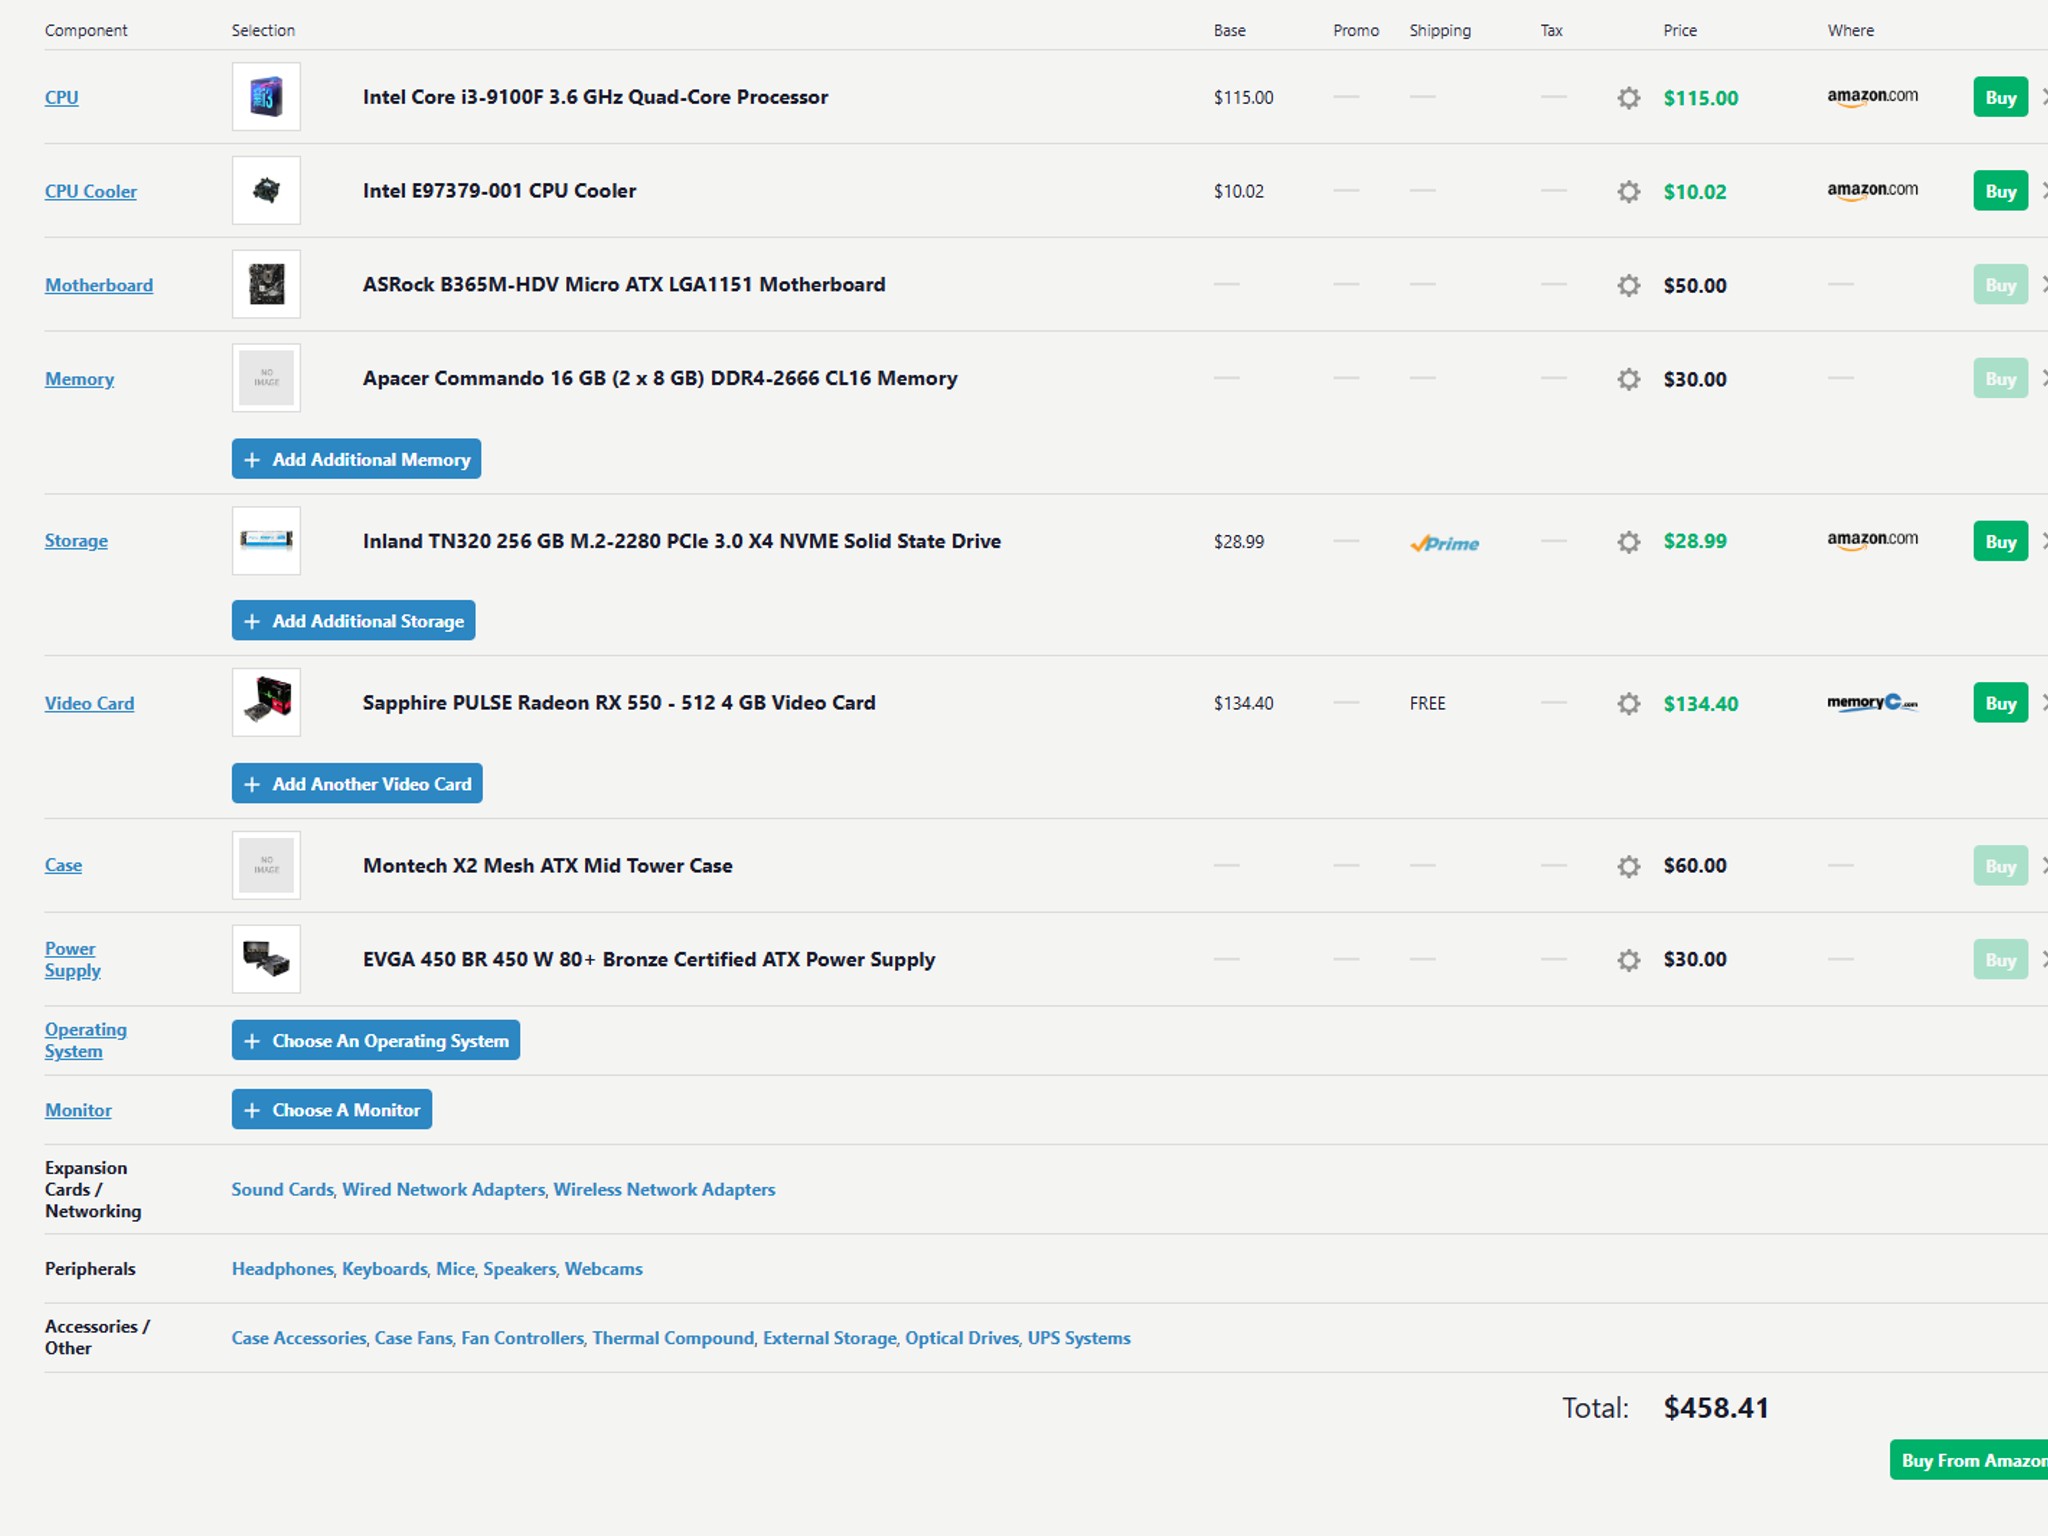Open the Storage component link
2048x1536 pixels.
[x=76, y=541]
